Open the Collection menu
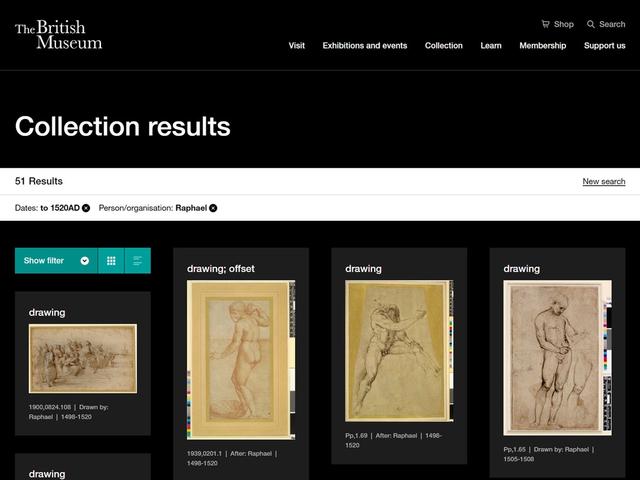 pos(444,46)
